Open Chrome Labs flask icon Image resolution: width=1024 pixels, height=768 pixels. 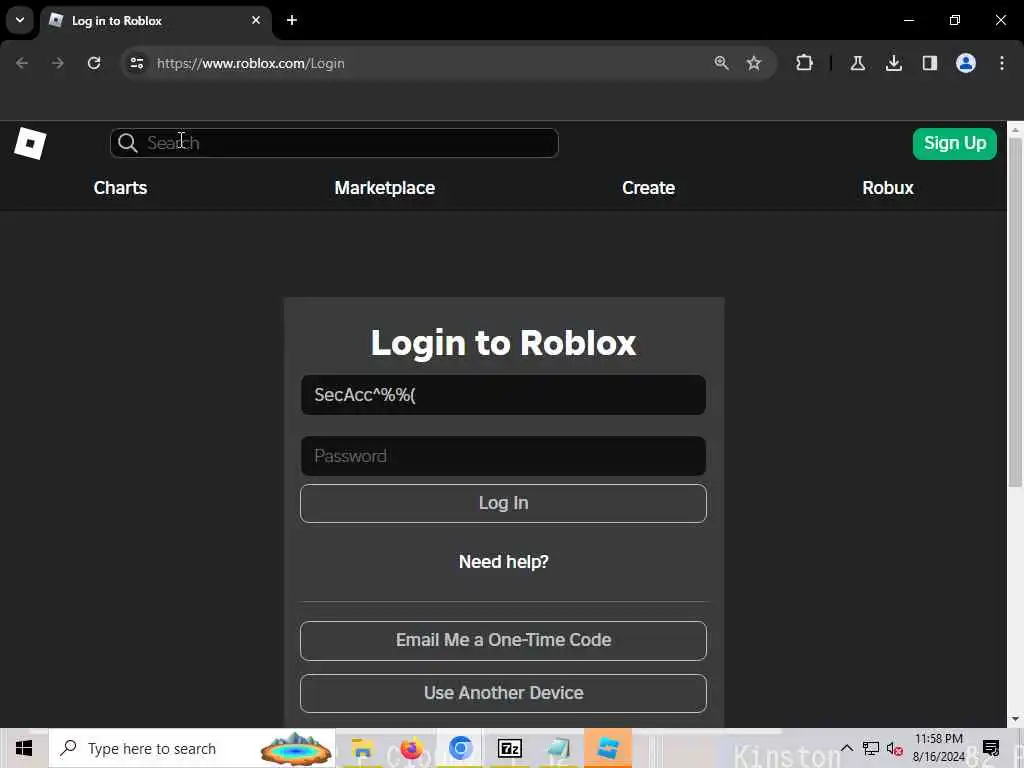click(x=857, y=63)
